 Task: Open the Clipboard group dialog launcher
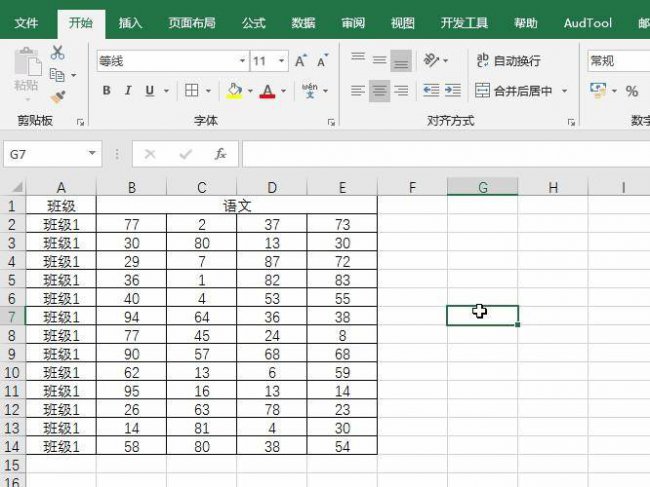80,122
